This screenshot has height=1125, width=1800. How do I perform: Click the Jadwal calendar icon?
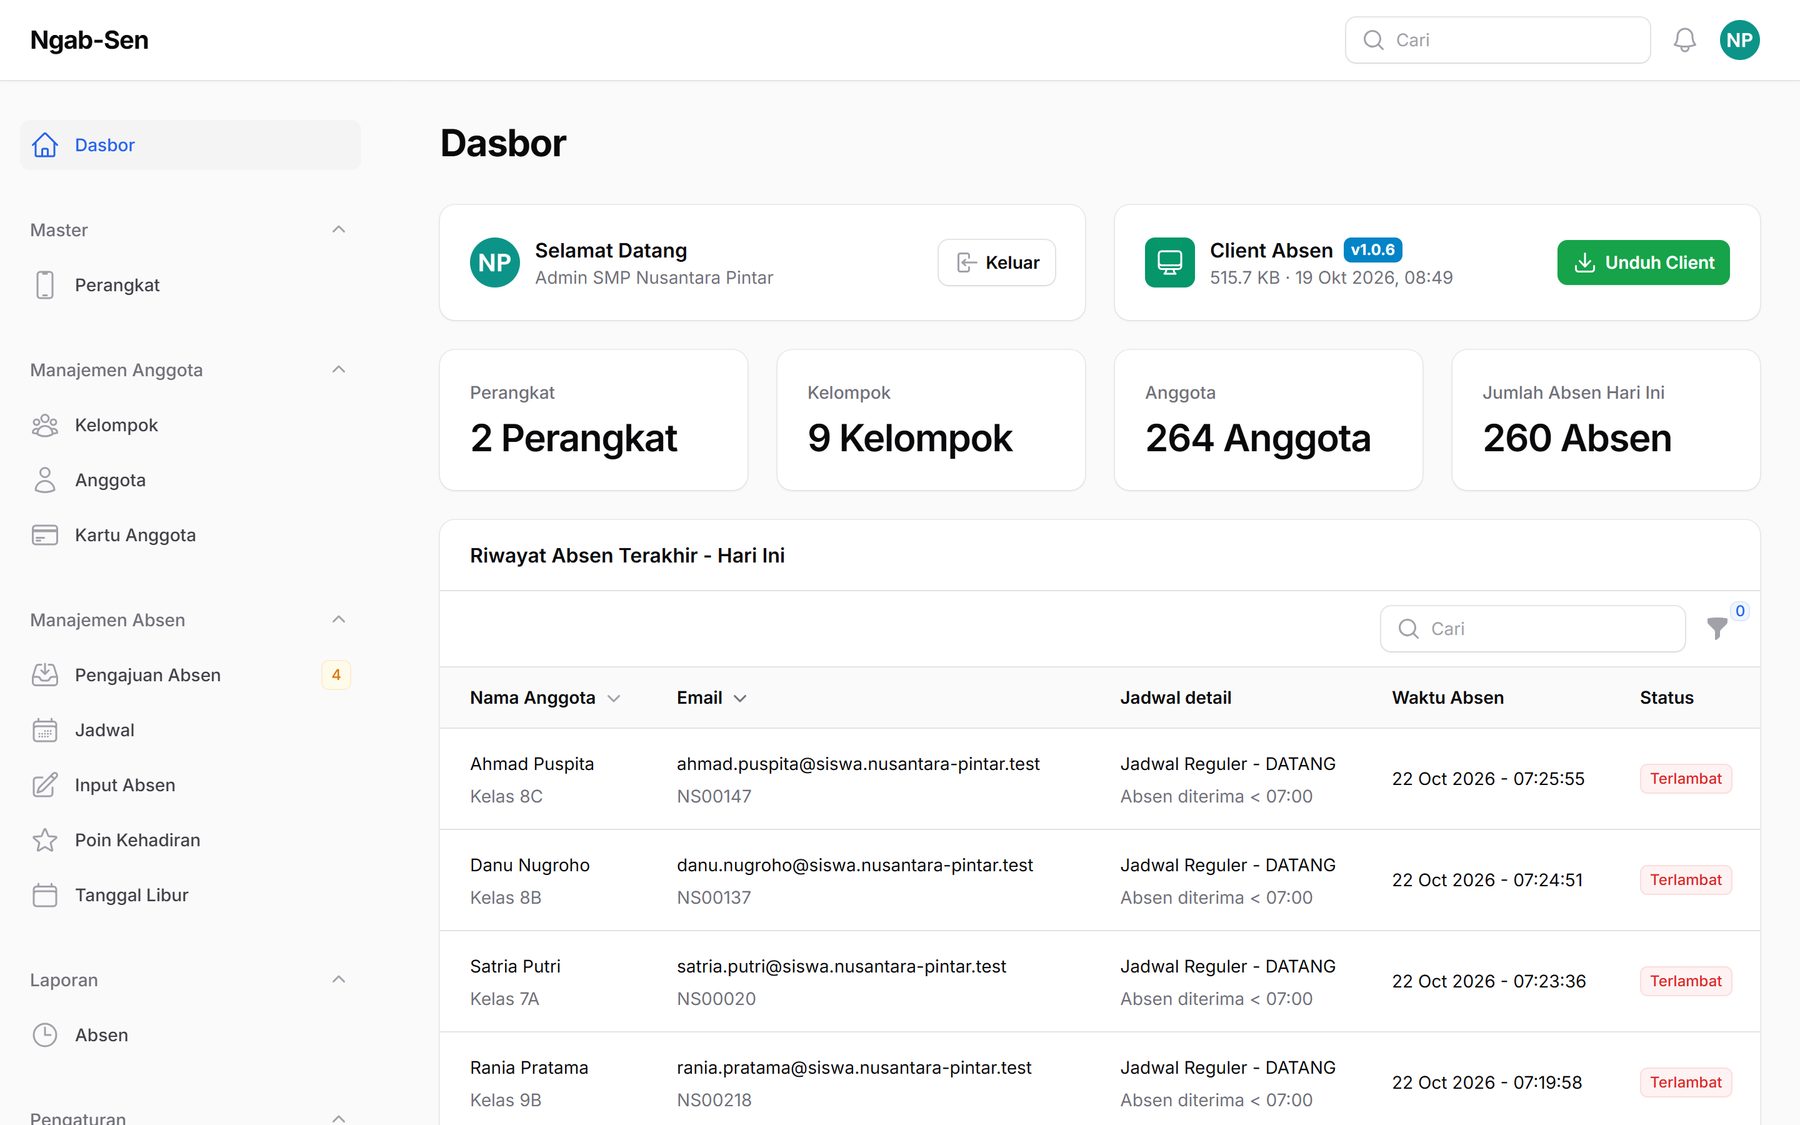click(45, 730)
